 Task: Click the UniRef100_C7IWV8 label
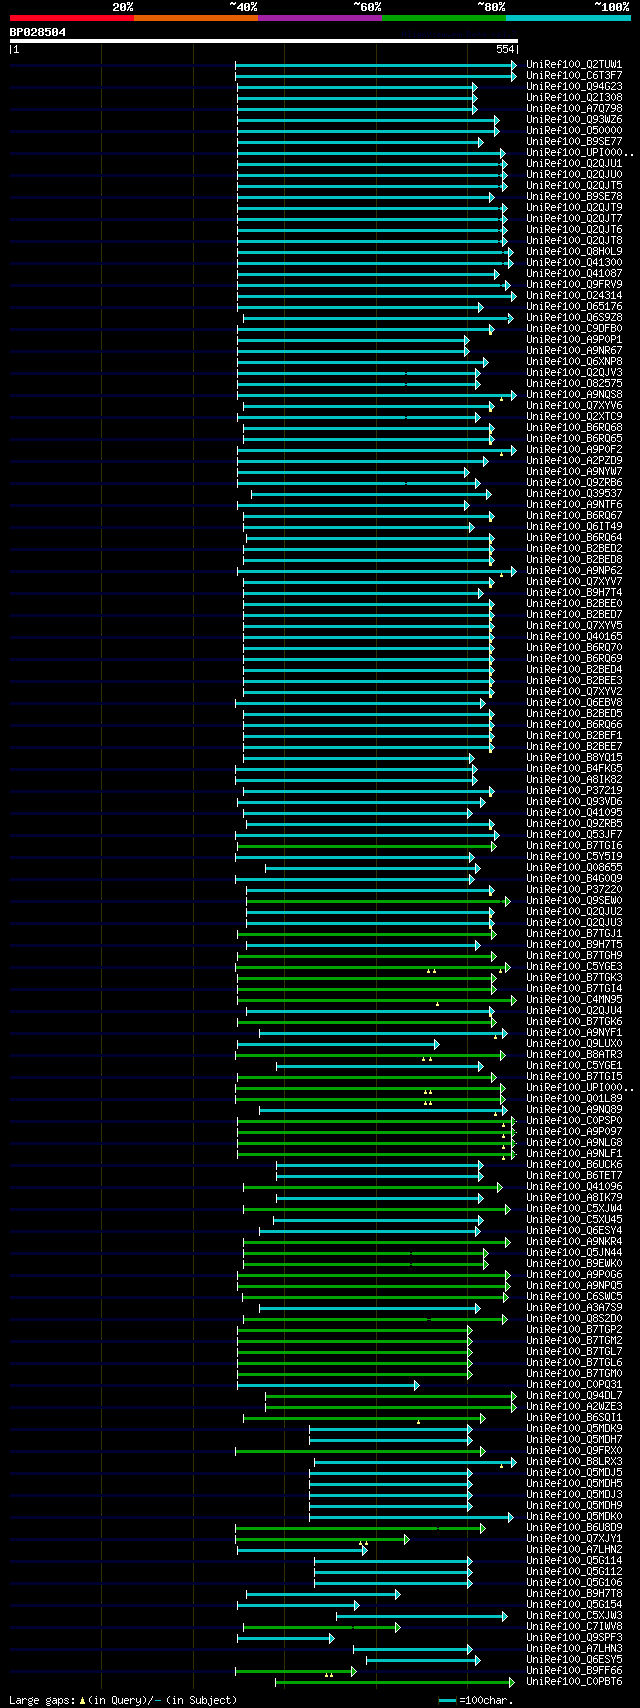click(x=574, y=1626)
